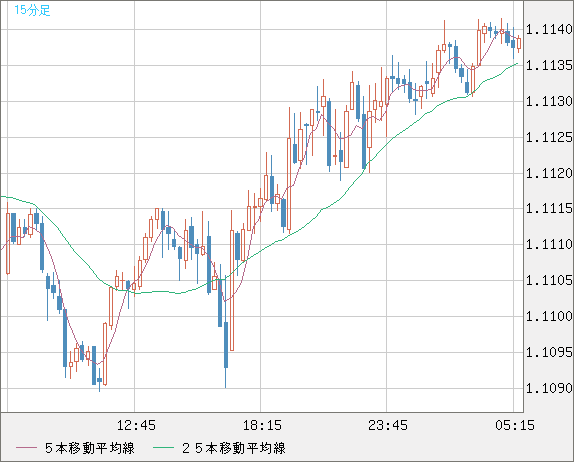Click the 1.1100 price axis label

(x=549, y=316)
